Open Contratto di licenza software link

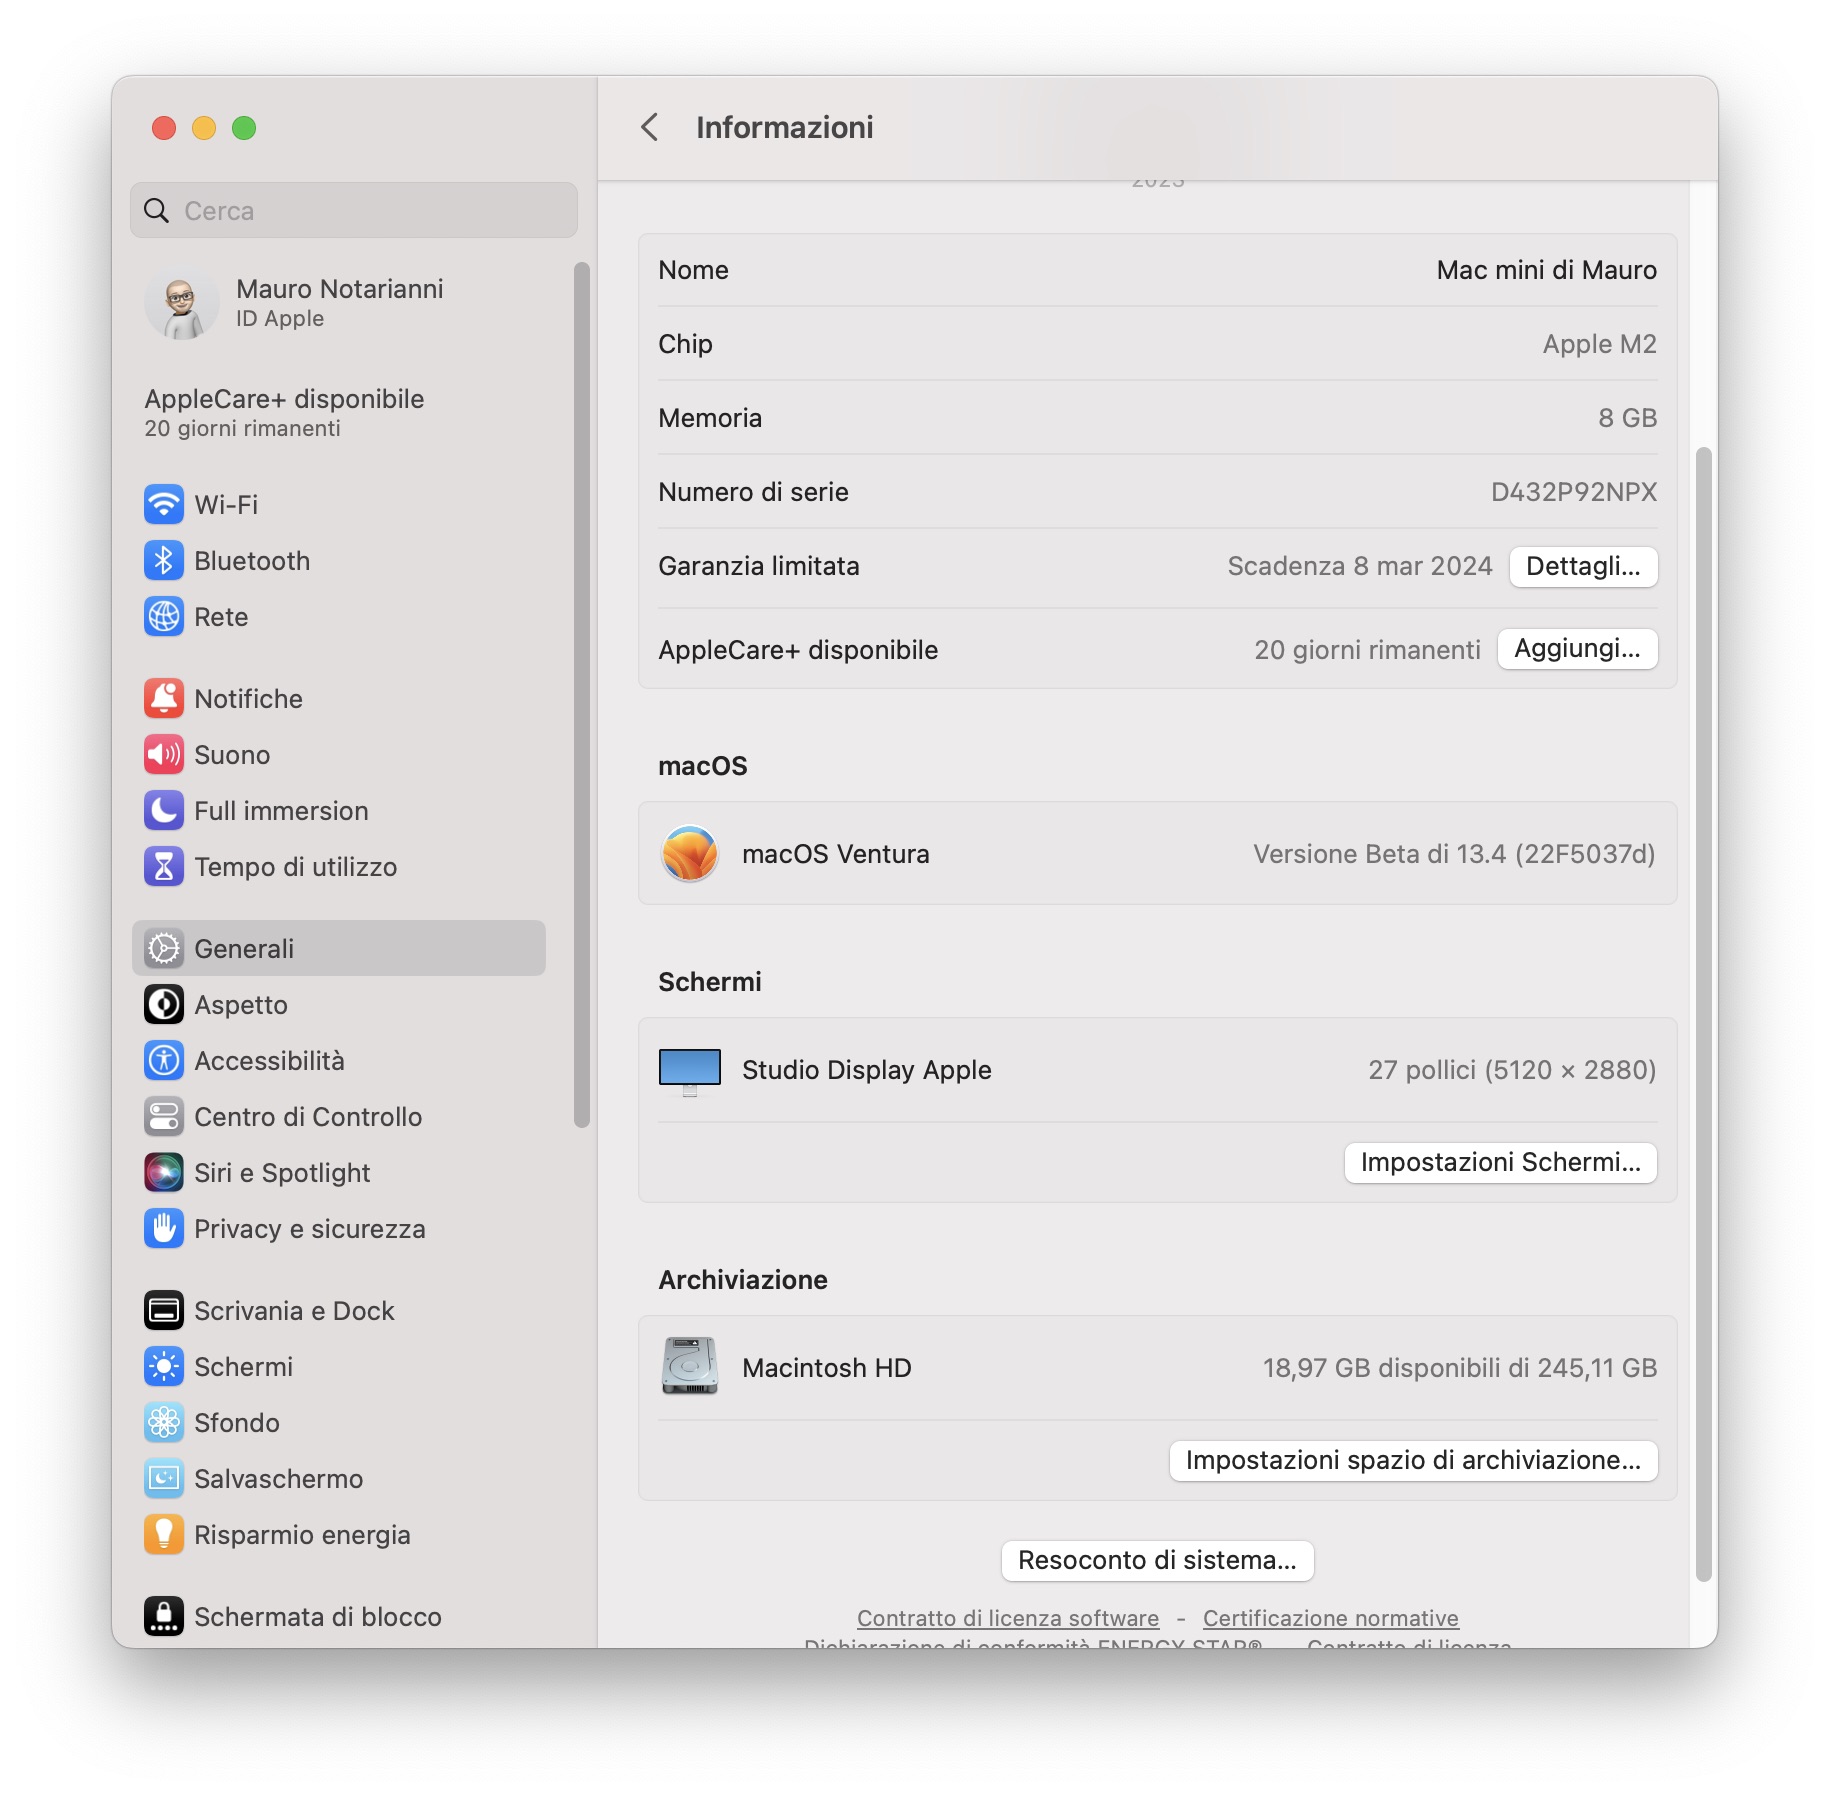click(x=1008, y=1618)
